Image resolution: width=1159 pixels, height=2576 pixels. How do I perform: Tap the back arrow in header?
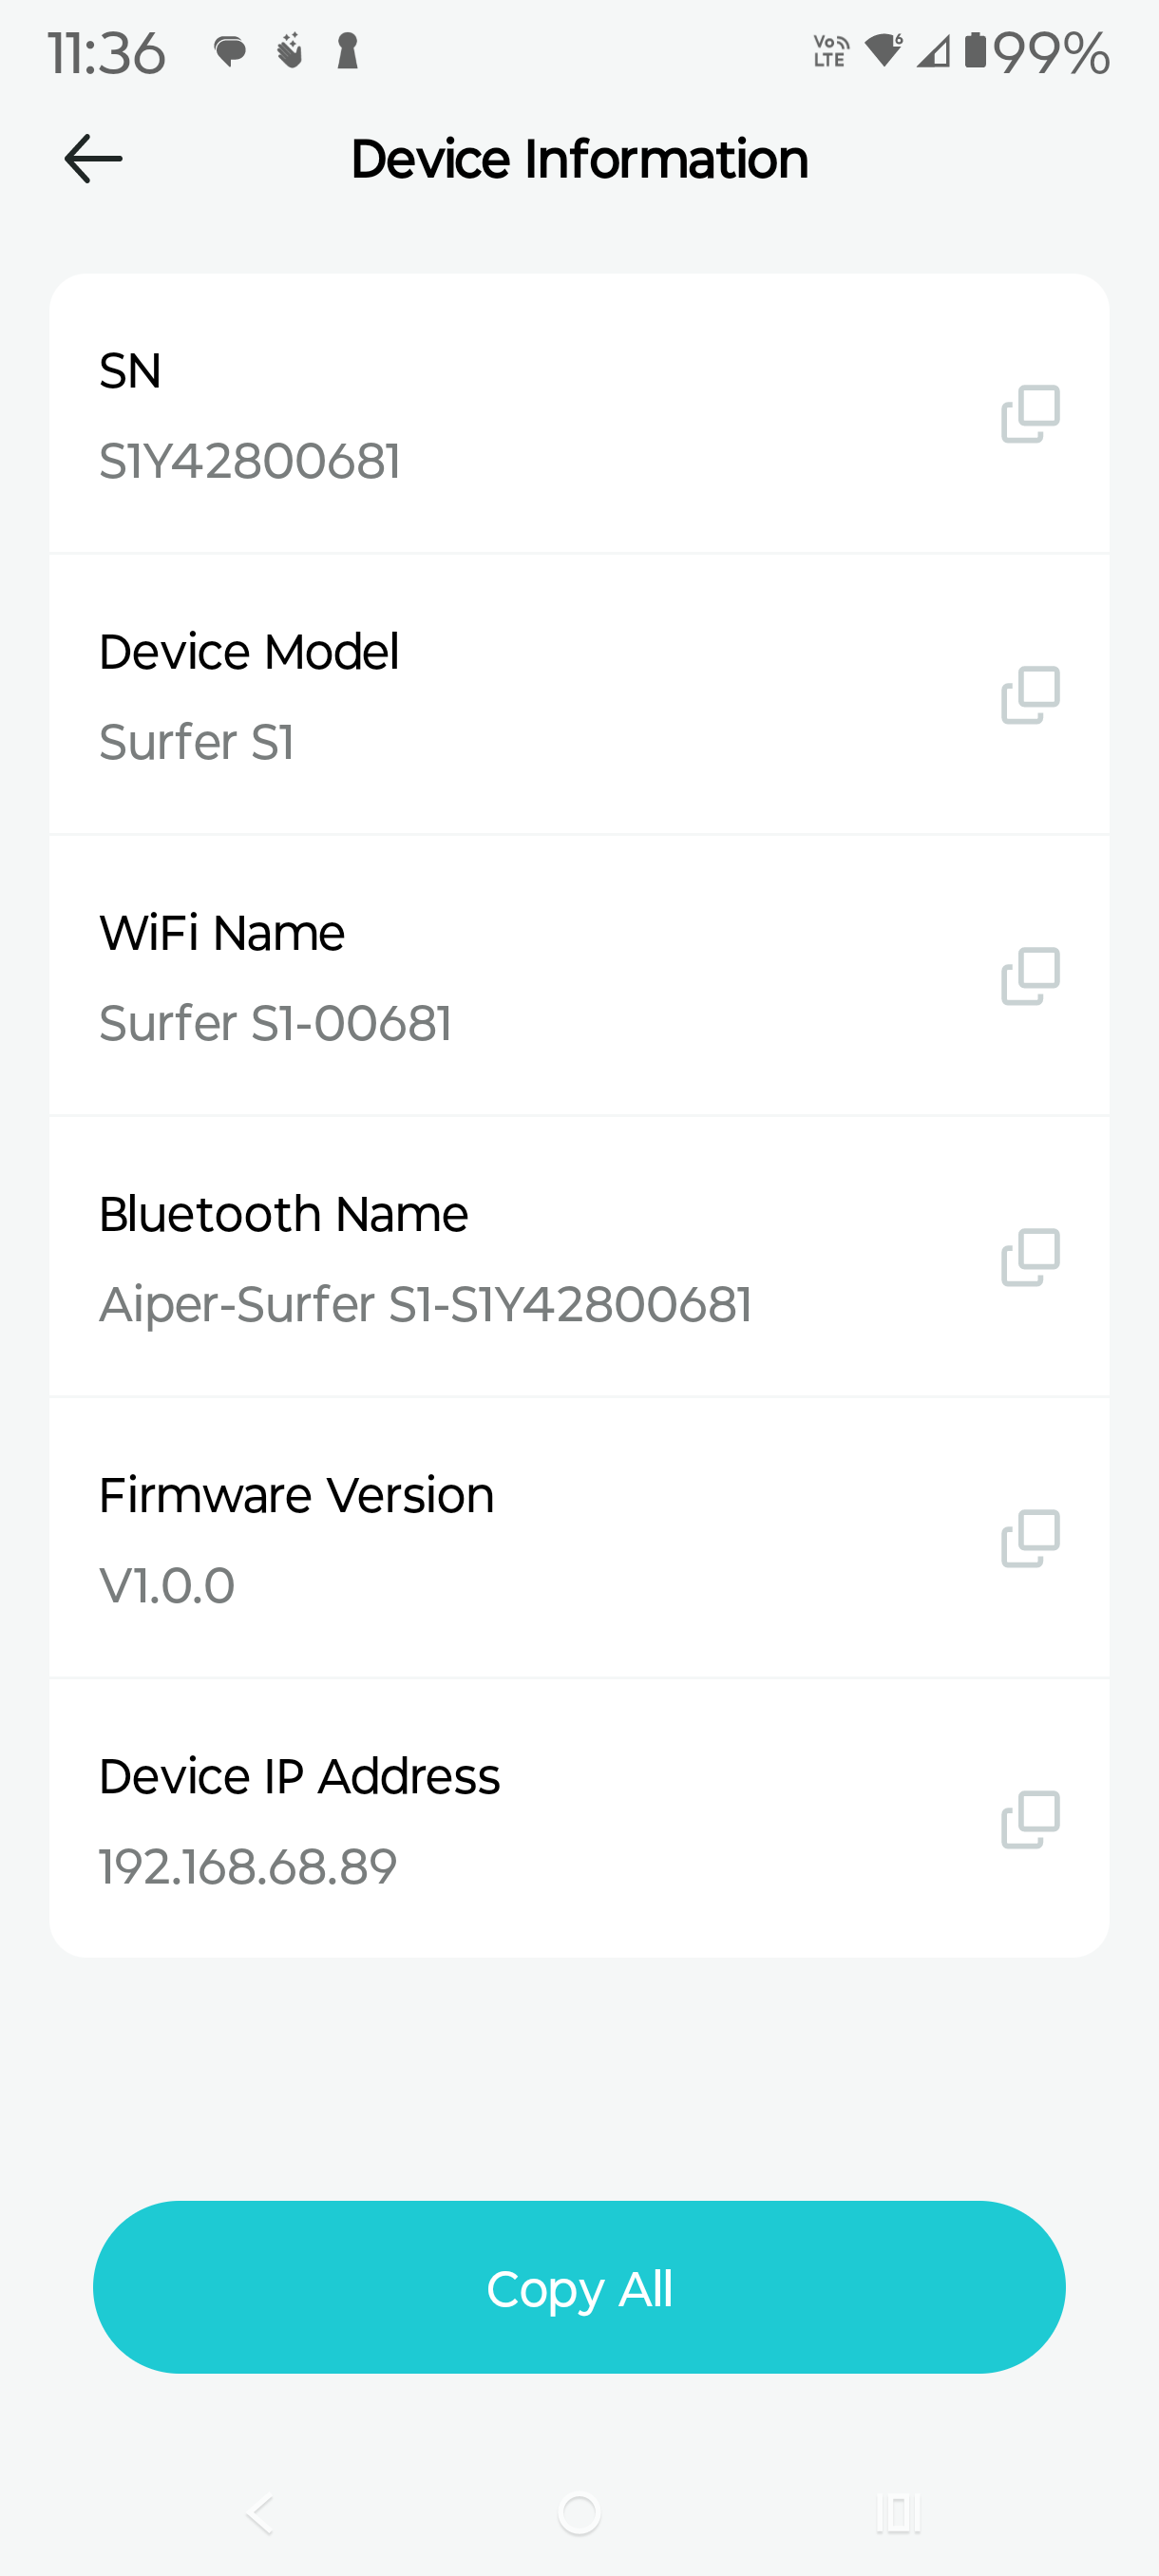click(93, 159)
